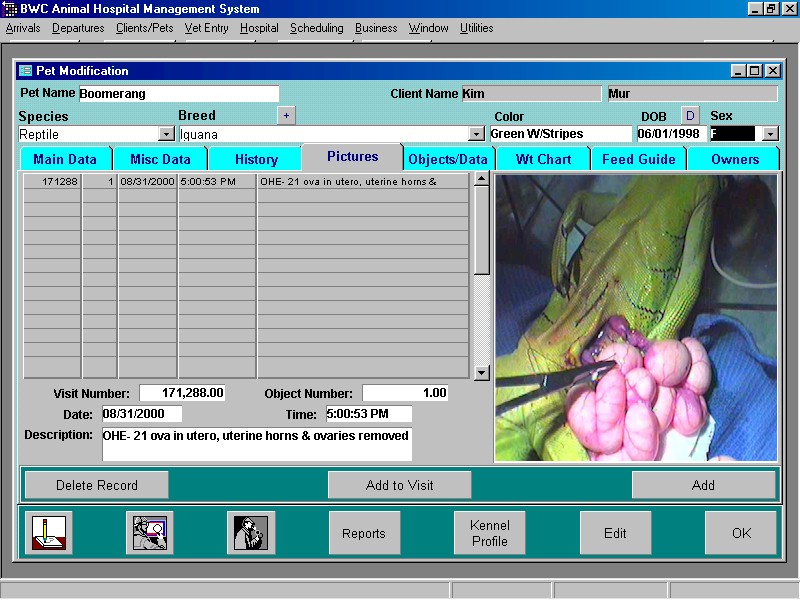Open the Species dropdown
Screen dimensions: 800x600
(x=165, y=133)
